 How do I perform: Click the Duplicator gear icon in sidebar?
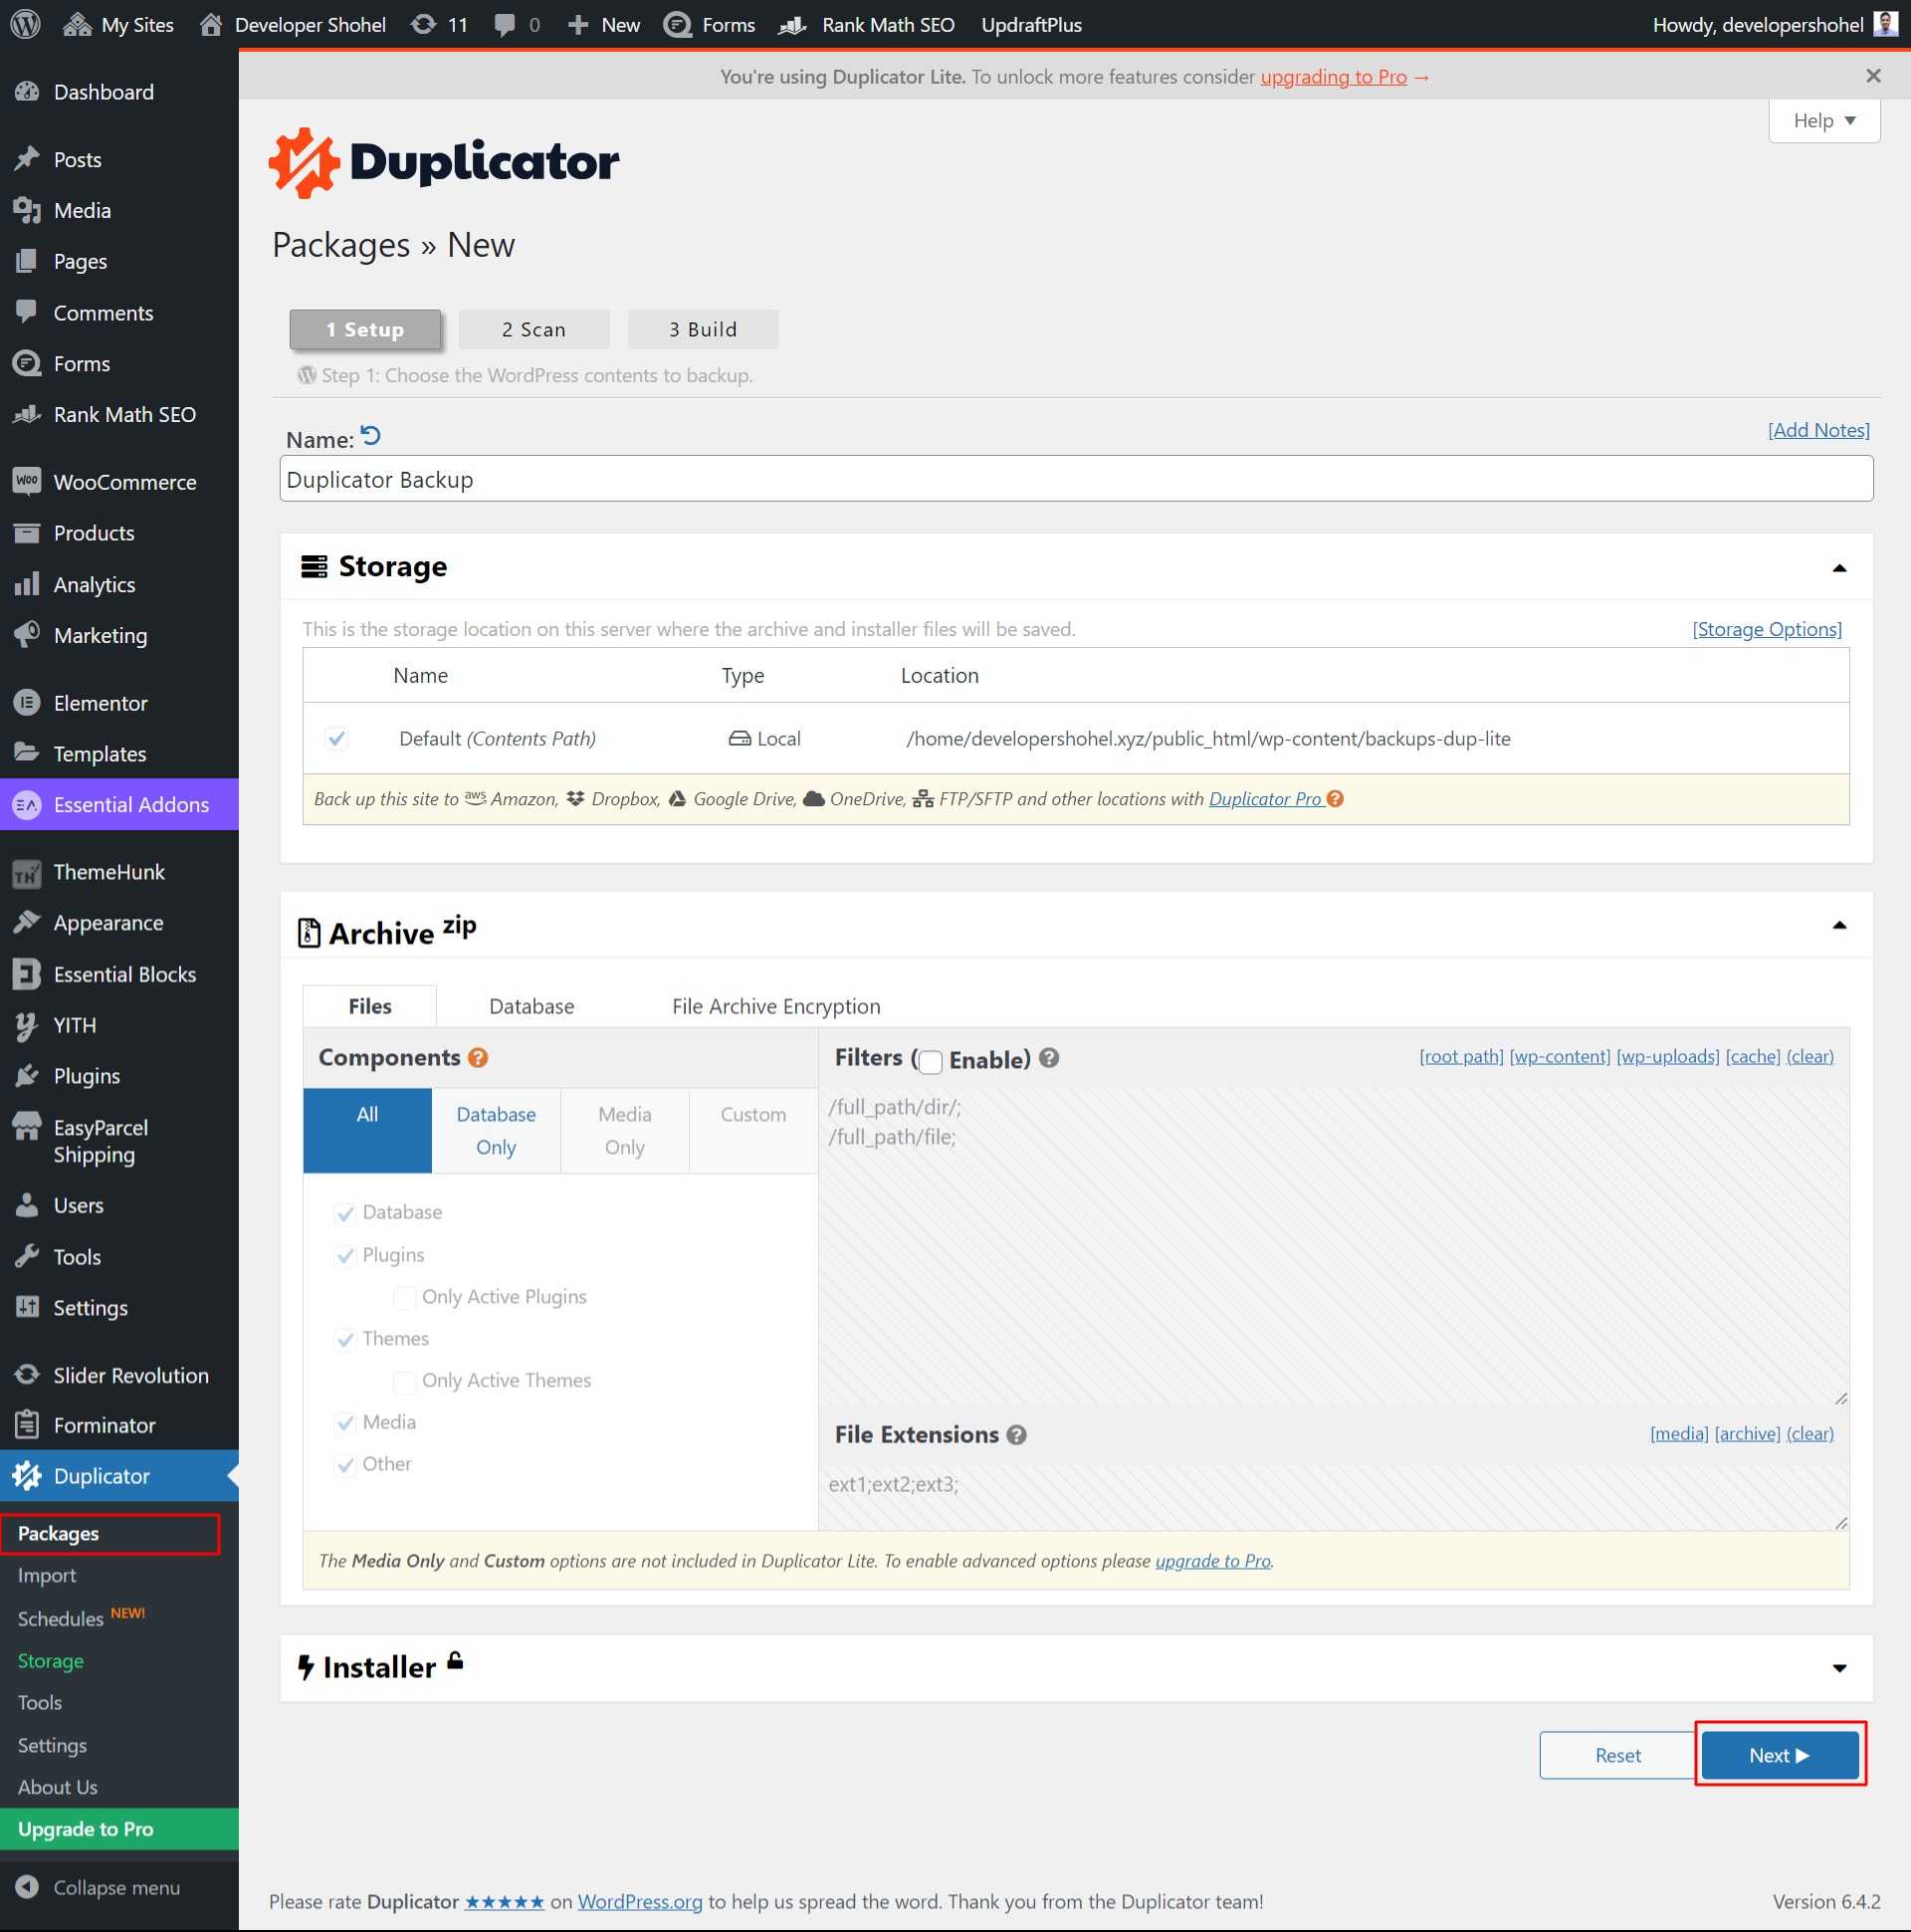[27, 1475]
